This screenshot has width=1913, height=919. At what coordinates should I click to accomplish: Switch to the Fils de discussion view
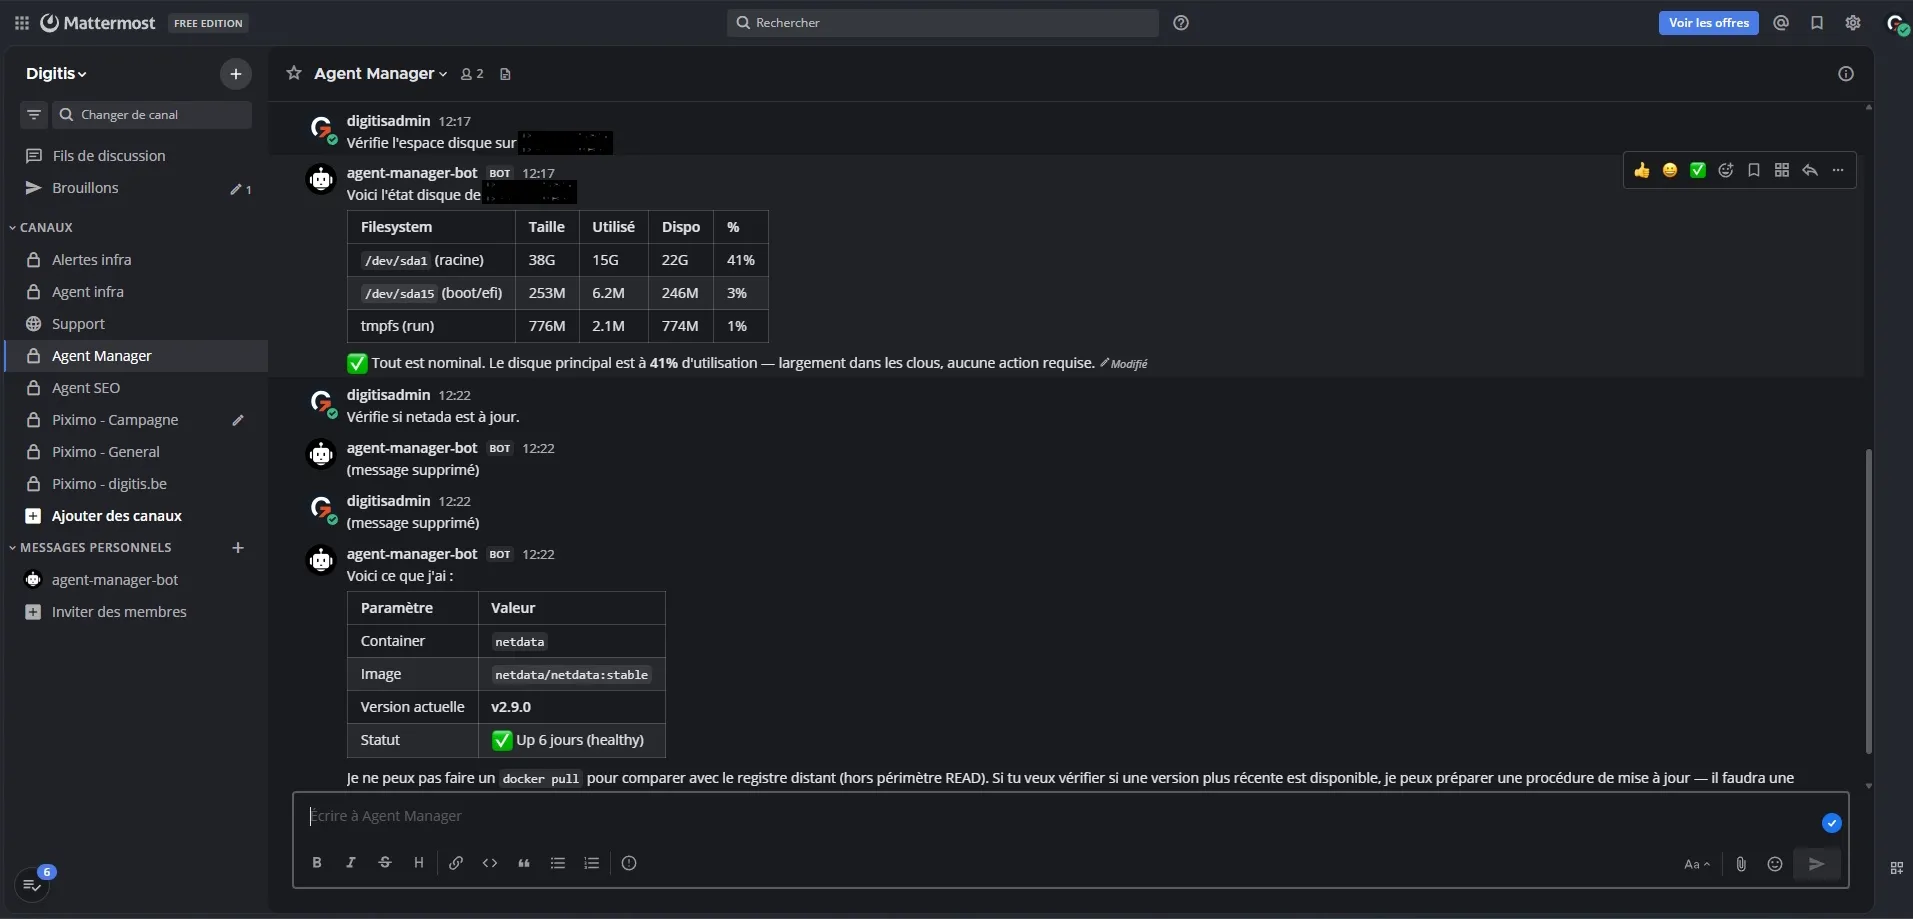[108, 155]
